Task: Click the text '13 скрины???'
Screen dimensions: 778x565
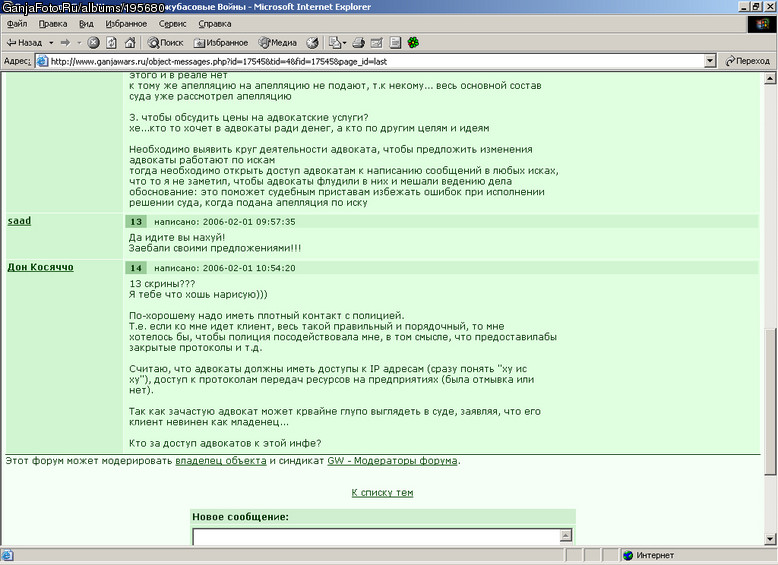Action: pos(162,284)
